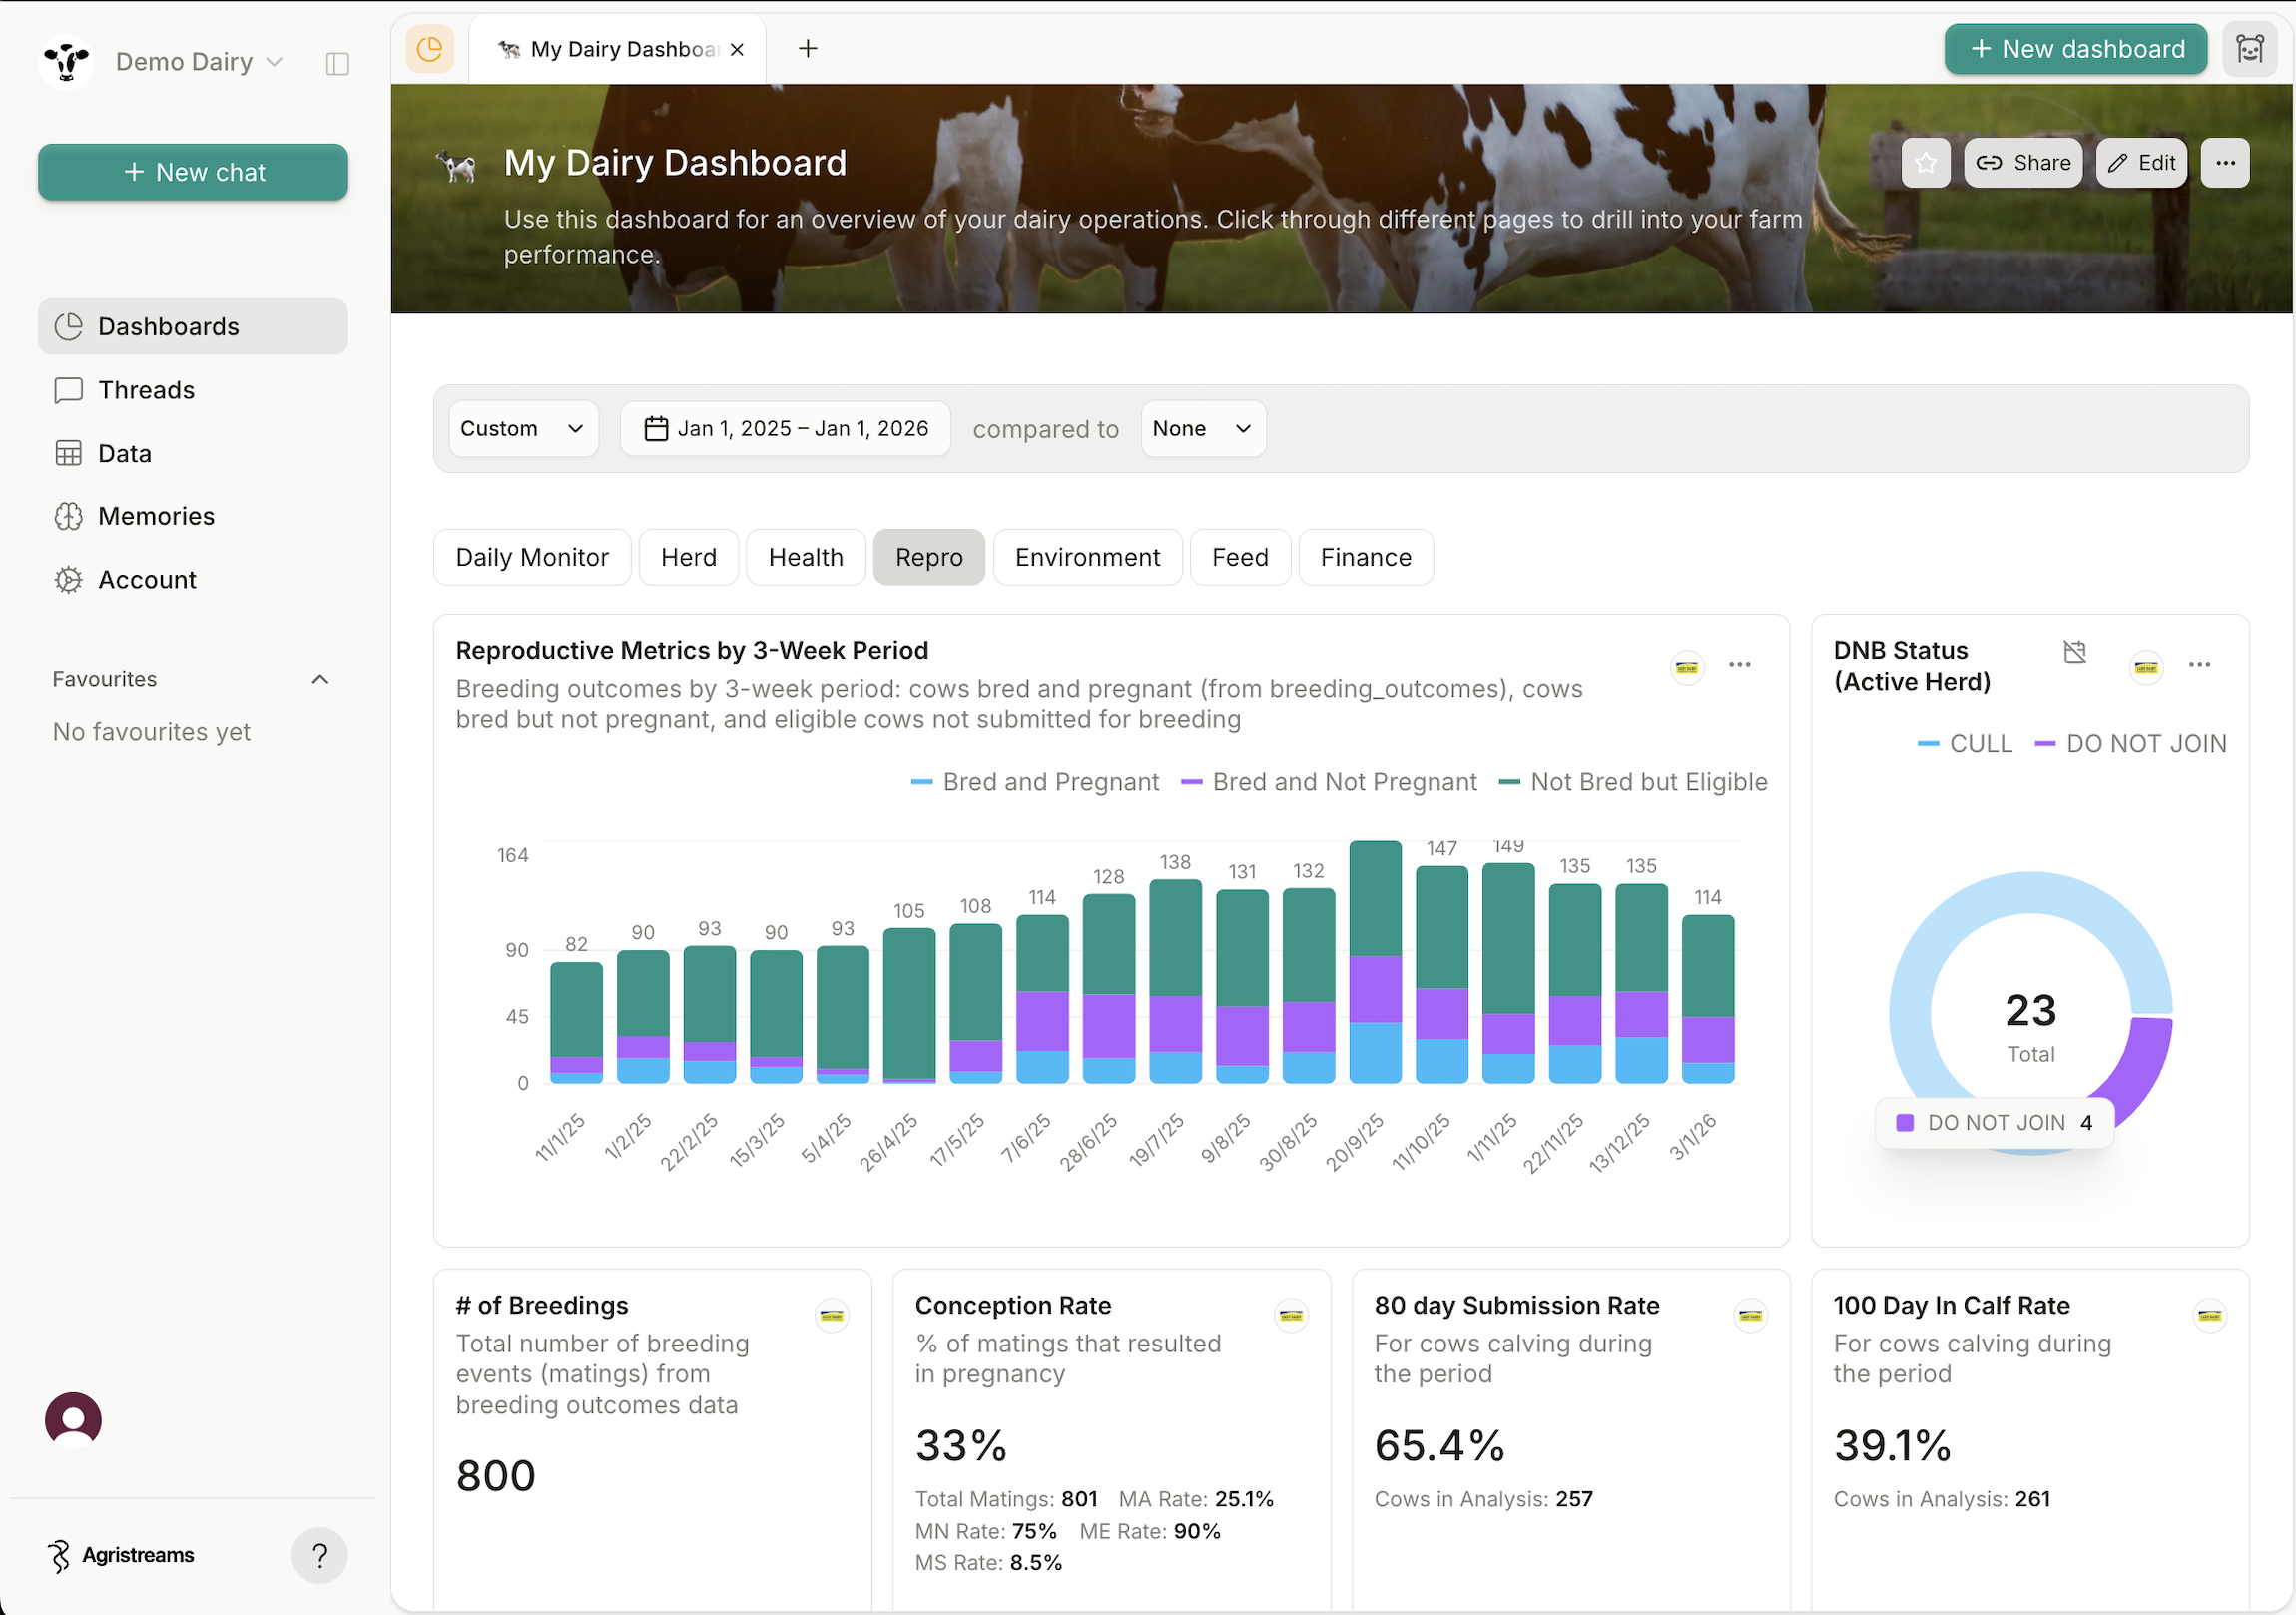Click the 3/1/26 bar labeled 114

click(1708, 999)
